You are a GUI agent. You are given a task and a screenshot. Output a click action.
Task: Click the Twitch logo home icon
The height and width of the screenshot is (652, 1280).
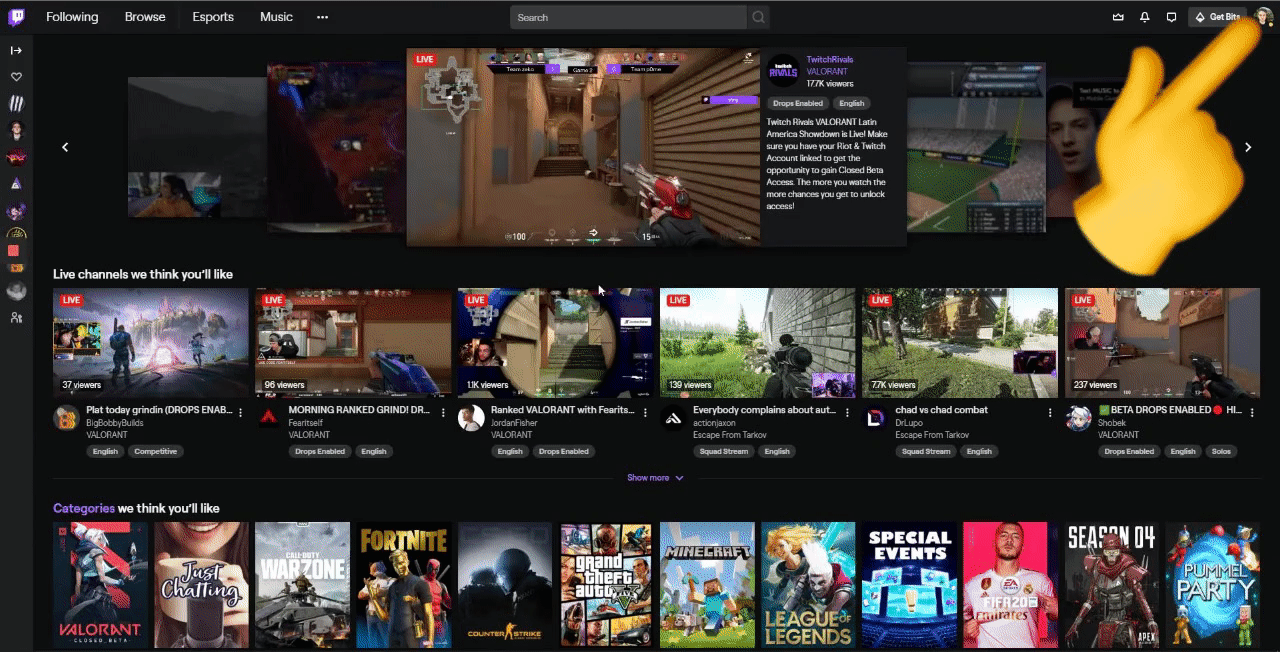coord(16,17)
